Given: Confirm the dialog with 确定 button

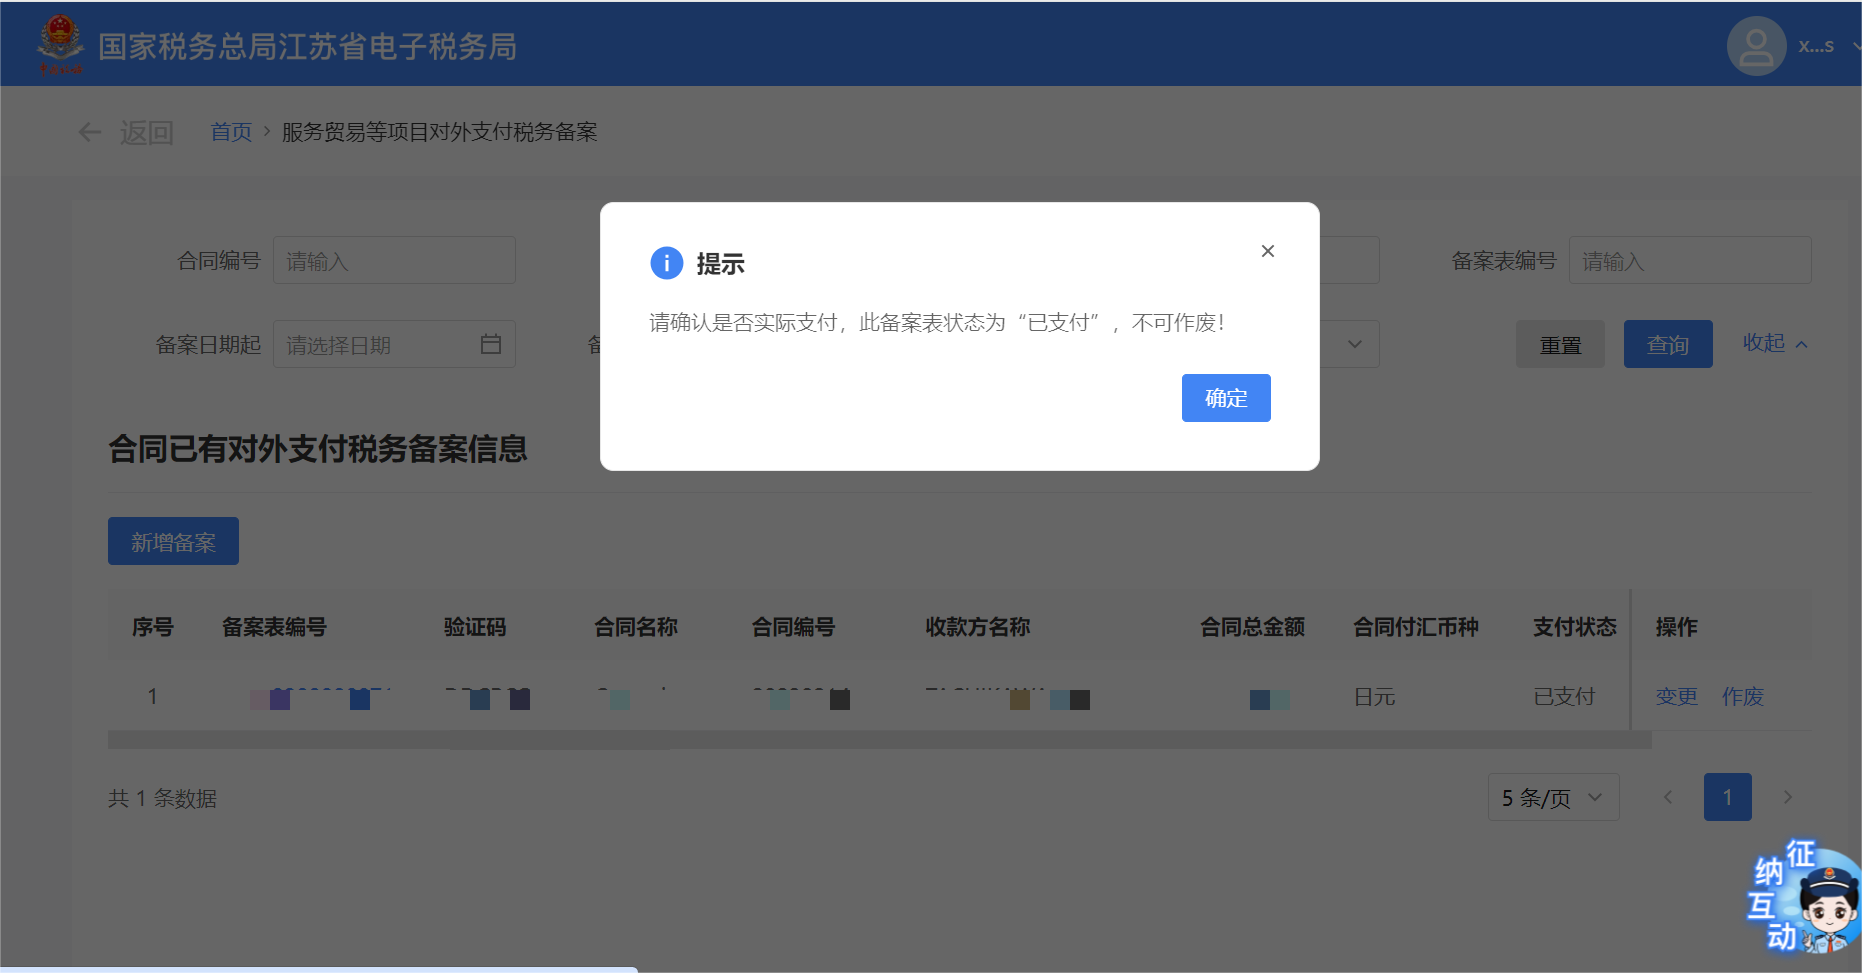Looking at the screenshot, I should coord(1225,398).
